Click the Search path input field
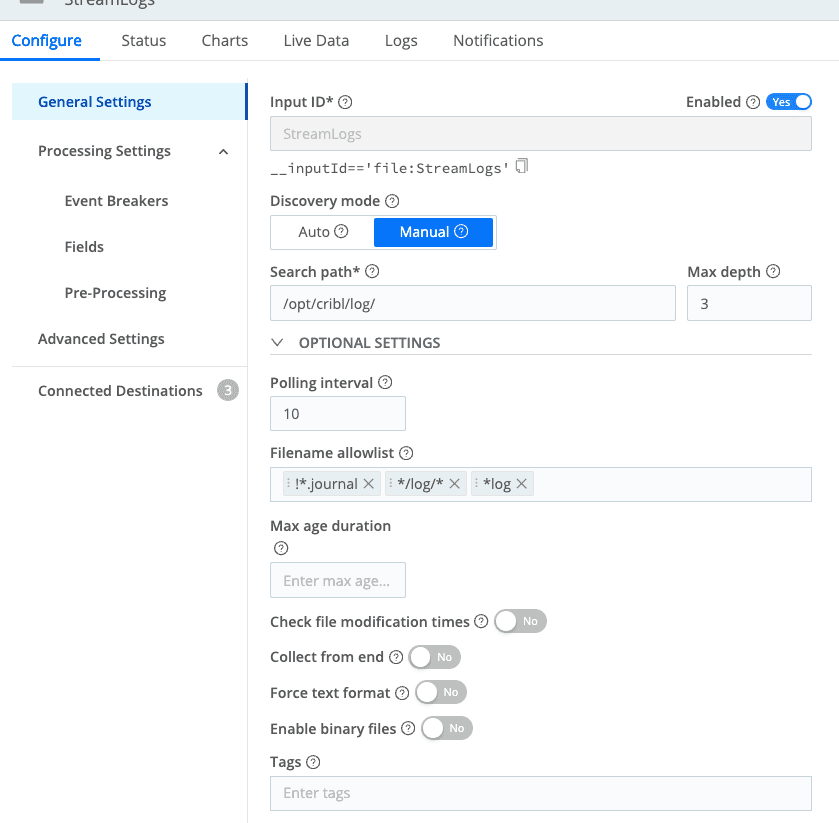The height and width of the screenshot is (823, 839). [472, 303]
